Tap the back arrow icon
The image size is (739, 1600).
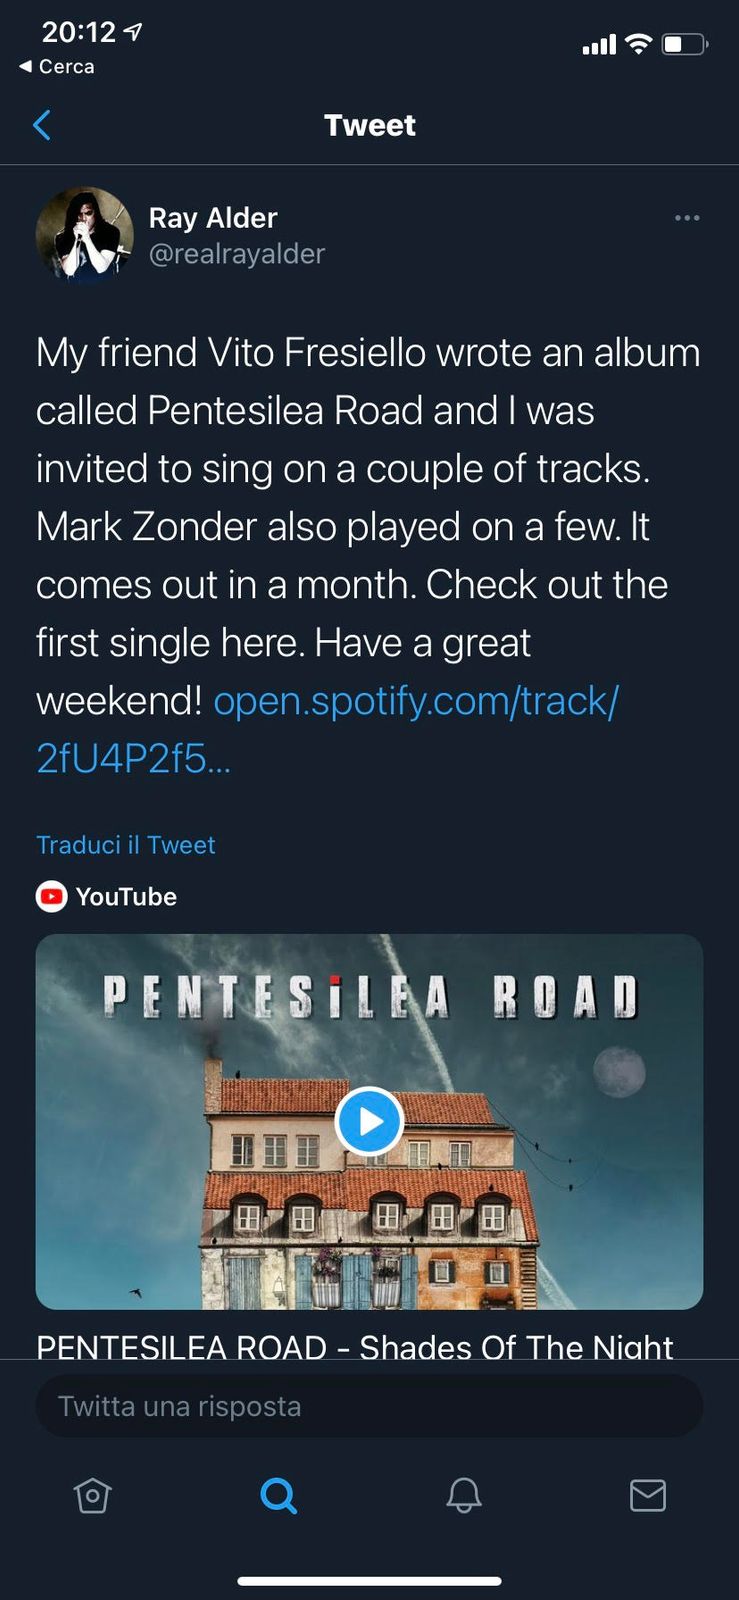tap(42, 125)
